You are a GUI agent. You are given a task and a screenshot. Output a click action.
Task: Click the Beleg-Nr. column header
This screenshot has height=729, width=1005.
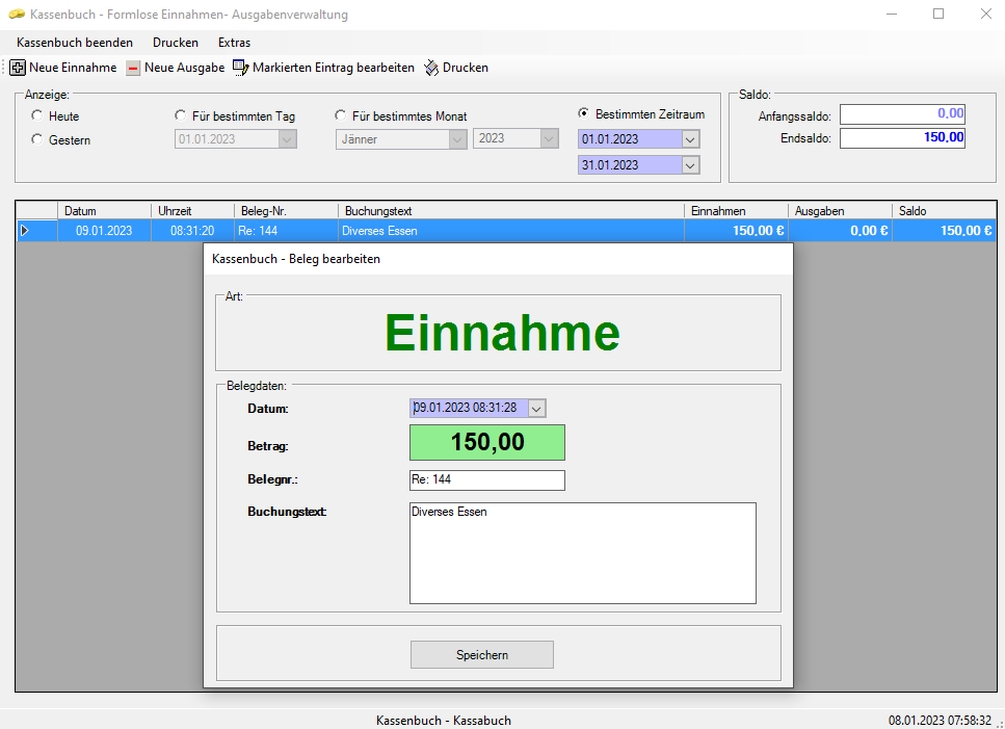(x=287, y=211)
